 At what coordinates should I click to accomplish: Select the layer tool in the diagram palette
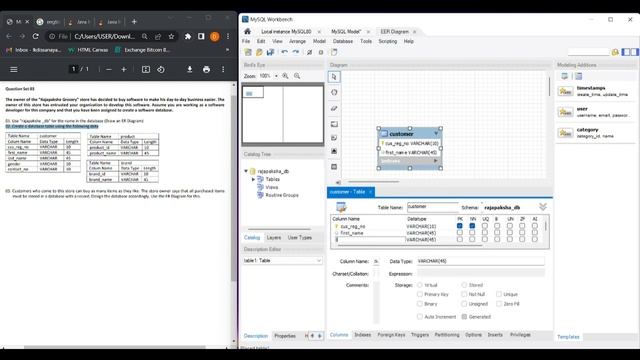pyautogui.click(x=334, y=124)
